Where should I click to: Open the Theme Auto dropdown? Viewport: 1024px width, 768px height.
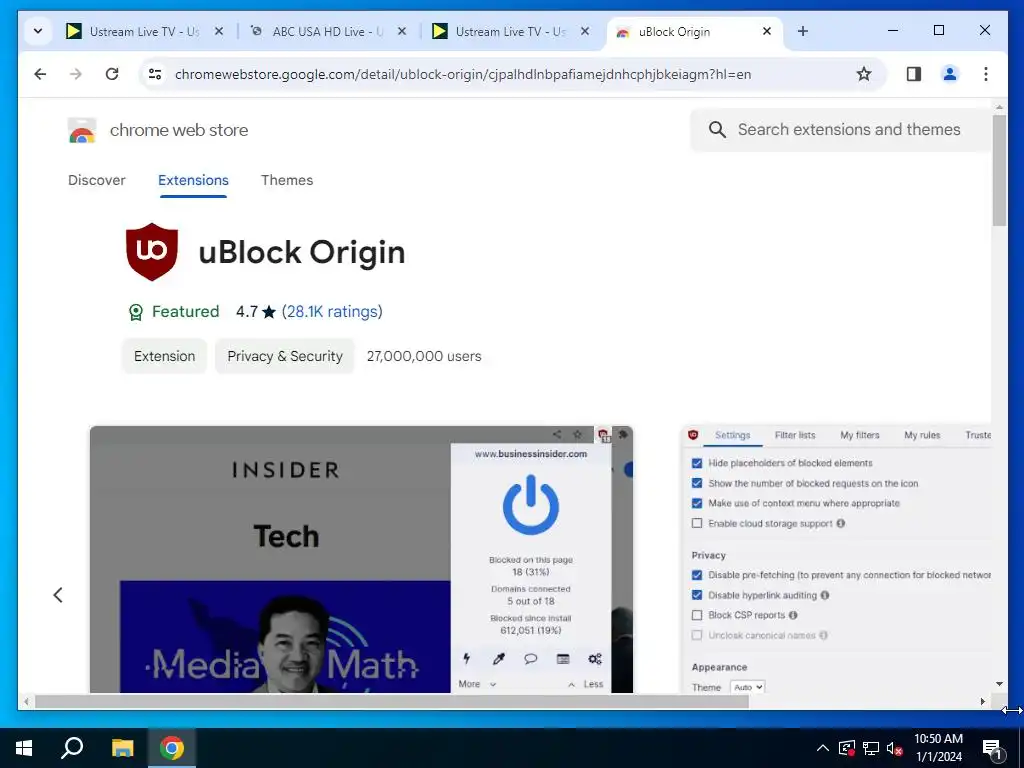748,687
